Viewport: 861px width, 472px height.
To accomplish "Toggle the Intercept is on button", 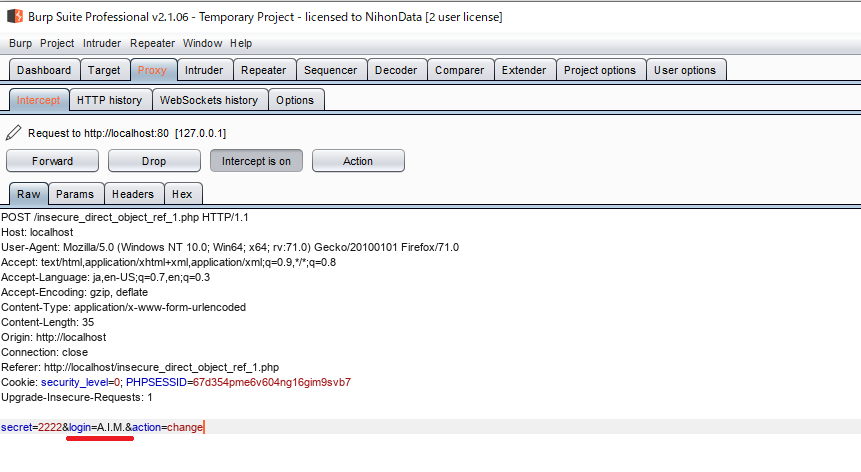I will 256,161.
